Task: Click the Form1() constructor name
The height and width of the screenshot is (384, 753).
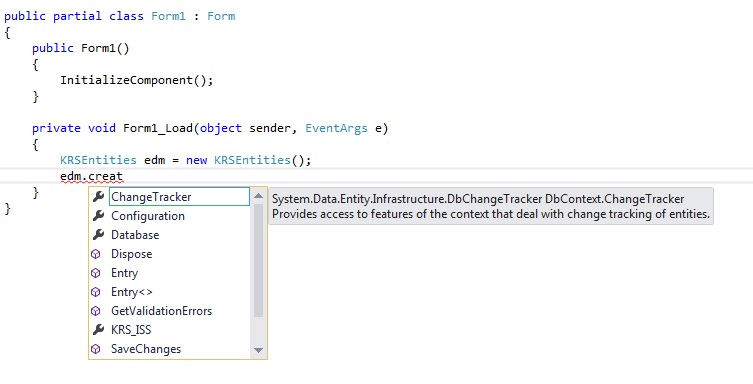Action: 105,48
